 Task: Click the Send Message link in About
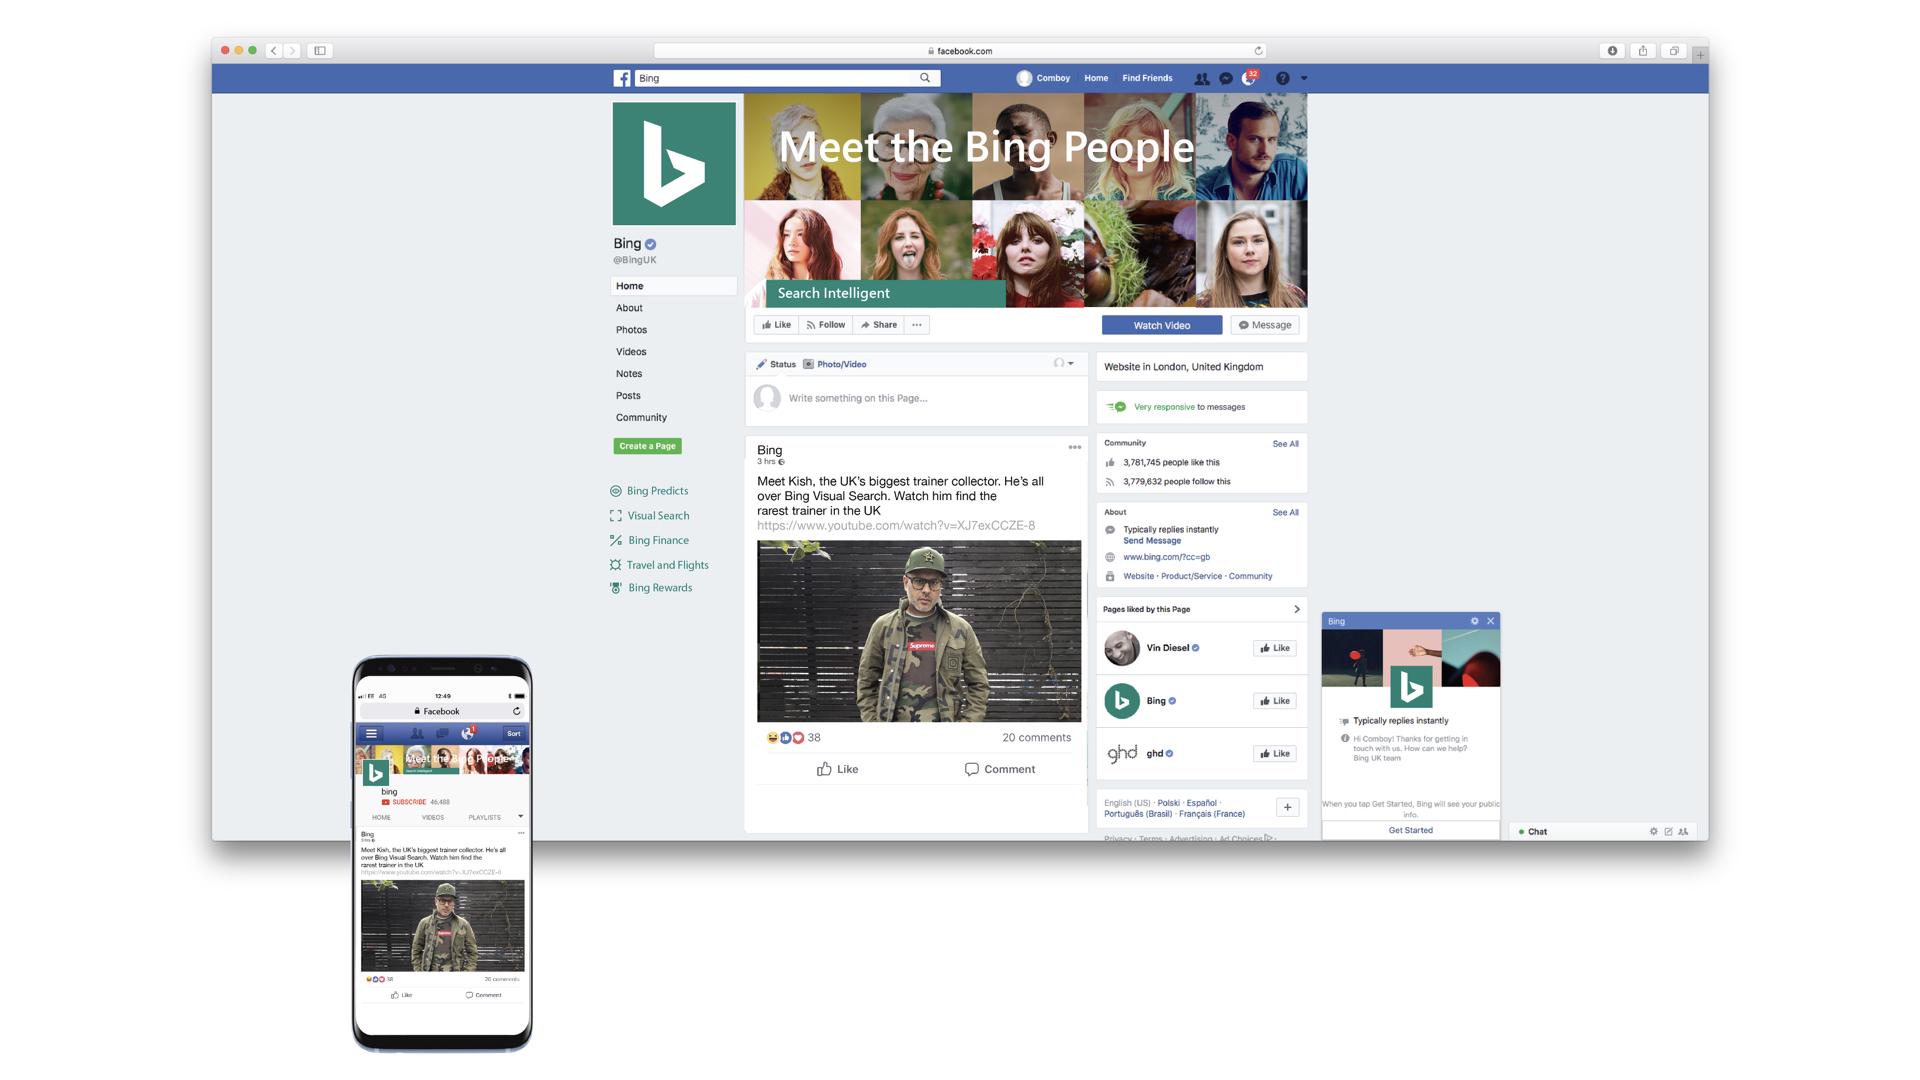click(1152, 541)
